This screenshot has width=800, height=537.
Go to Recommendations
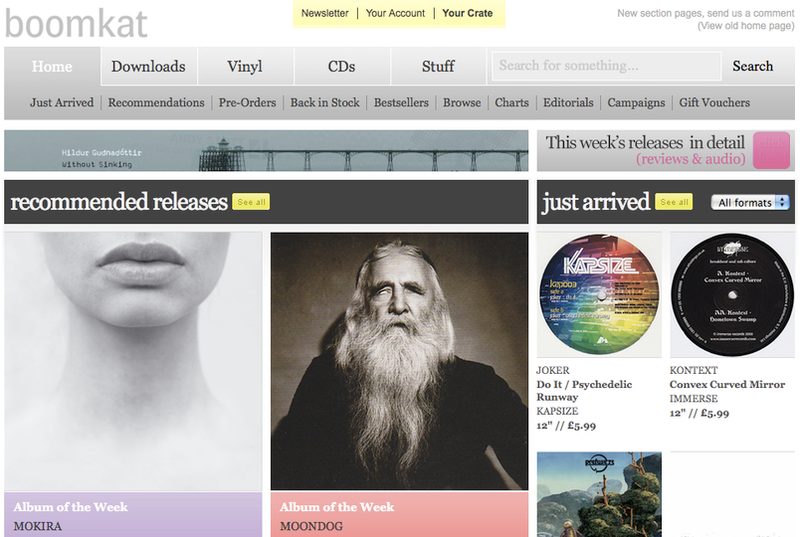156,103
